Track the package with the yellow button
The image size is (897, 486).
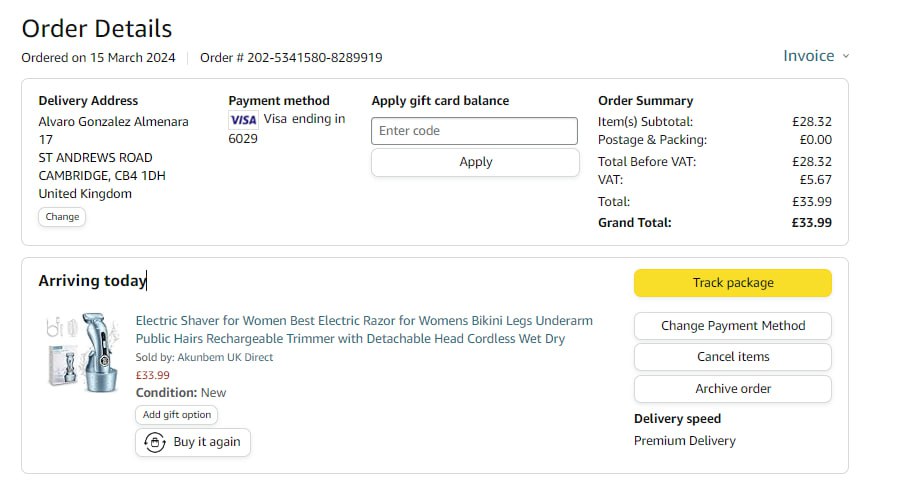pyautogui.click(x=732, y=283)
